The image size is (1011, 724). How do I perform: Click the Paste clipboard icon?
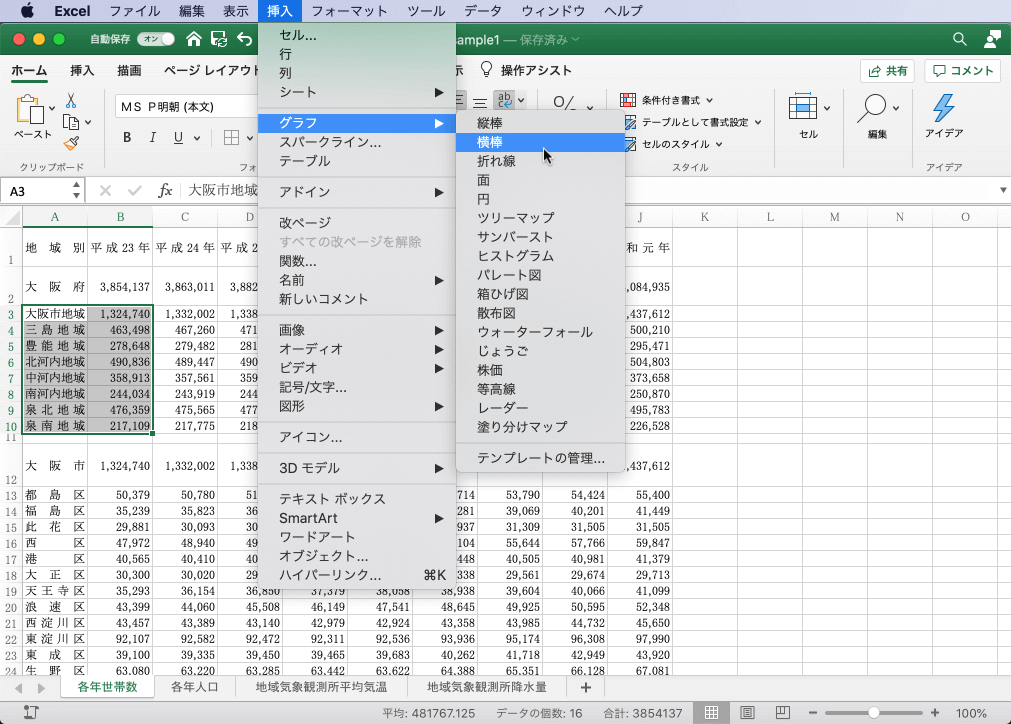30,110
